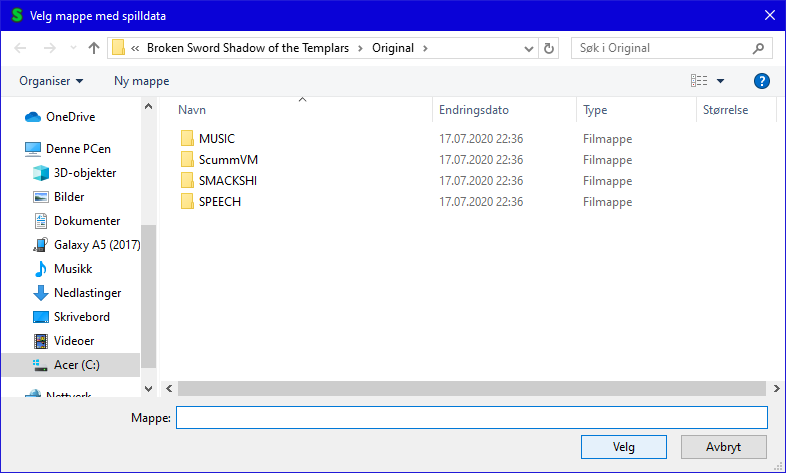The width and height of the screenshot is (786, 473).
Task: Open the Organiser menu
Action: click(51, 81)
